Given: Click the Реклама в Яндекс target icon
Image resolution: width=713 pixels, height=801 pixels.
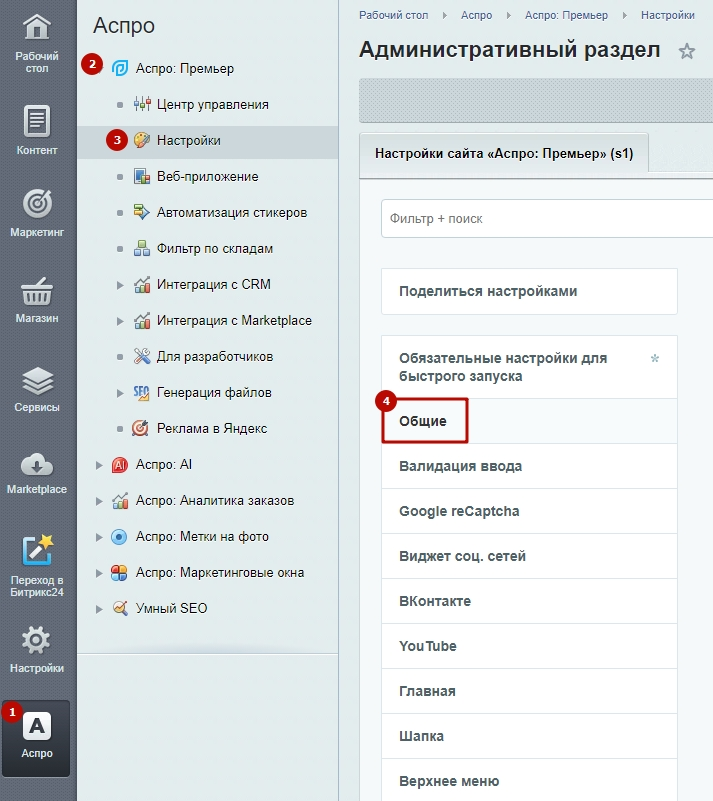Looking at the screenshot, I should tap(140, 428).
